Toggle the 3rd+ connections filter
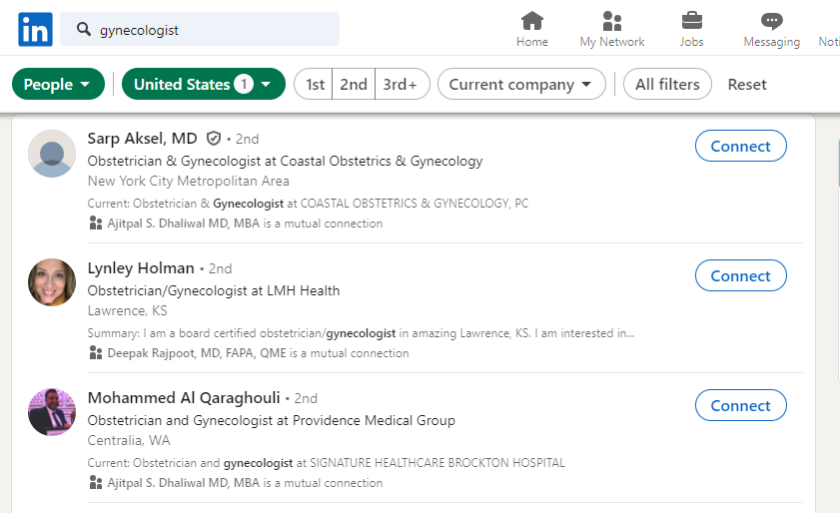Screen dimensions: 840x519 coord(402,84)
